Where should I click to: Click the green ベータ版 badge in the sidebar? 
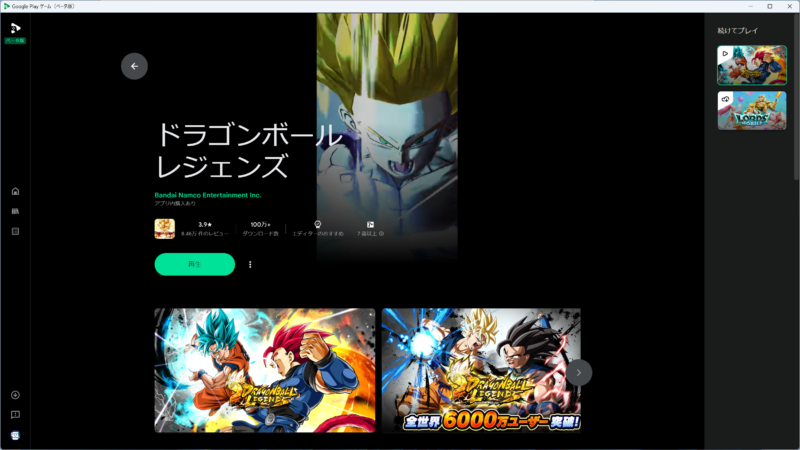click(x=15, y=41)
